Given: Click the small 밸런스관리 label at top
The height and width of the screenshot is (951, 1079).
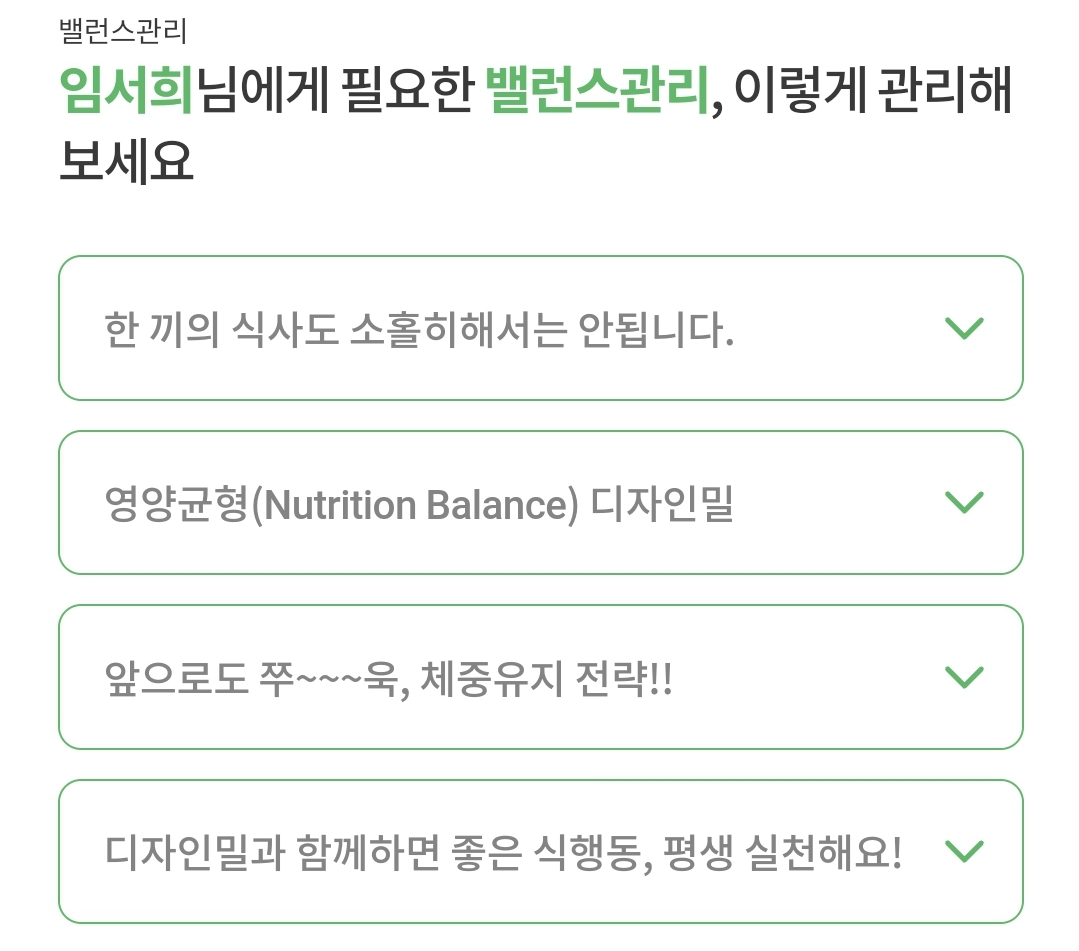Looking at the screenshot, I should [122, 31].
